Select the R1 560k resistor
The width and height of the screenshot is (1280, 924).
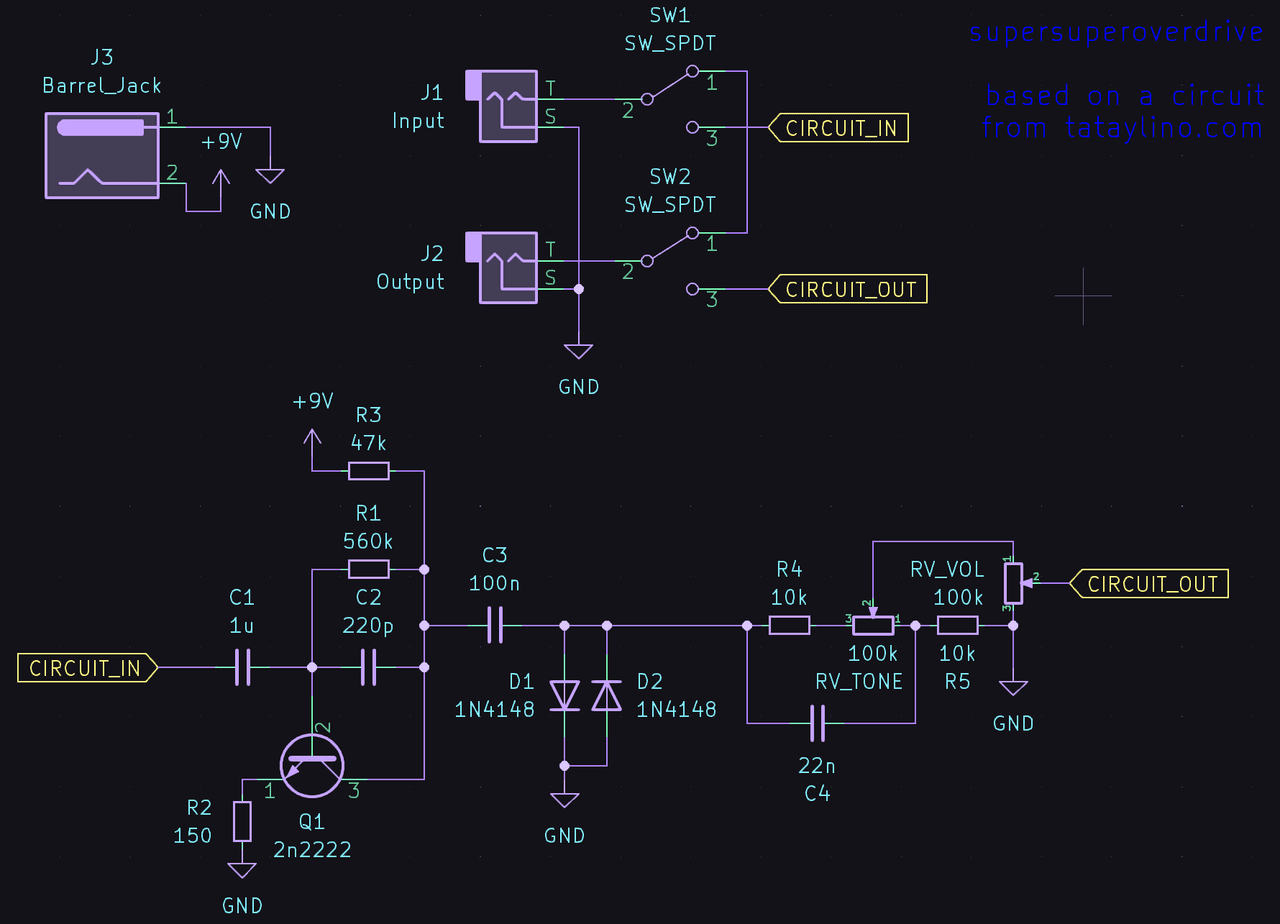pyautogui.click(x=368, y=569)
